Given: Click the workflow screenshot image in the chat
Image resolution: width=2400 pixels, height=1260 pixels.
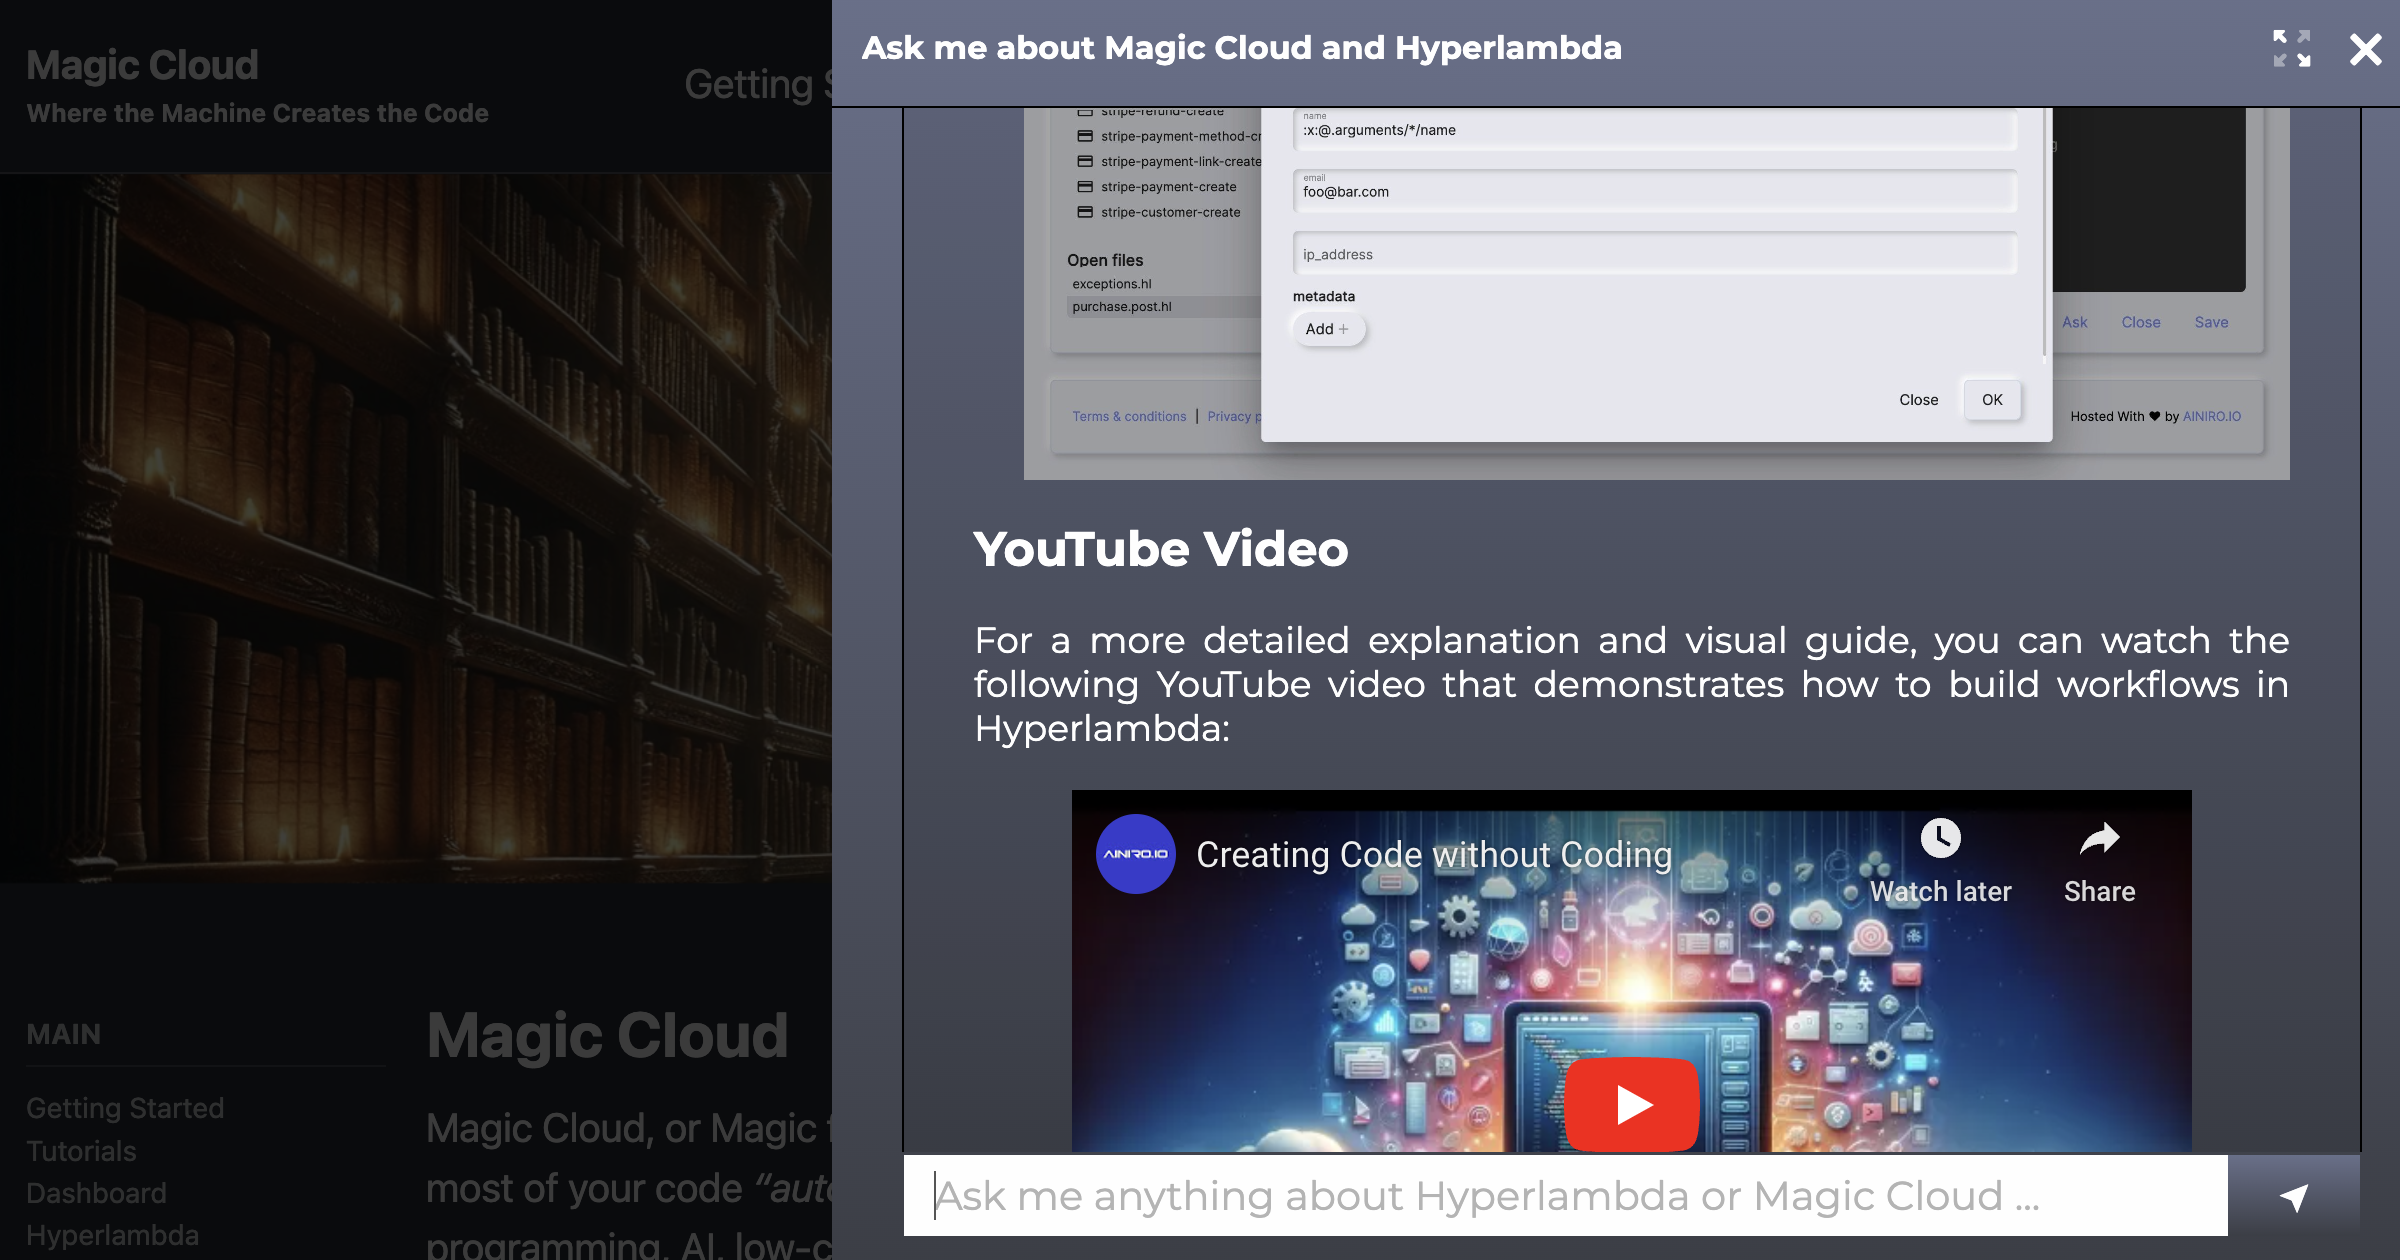Looking at the screenshot, I should click(x=1656, y=293).
